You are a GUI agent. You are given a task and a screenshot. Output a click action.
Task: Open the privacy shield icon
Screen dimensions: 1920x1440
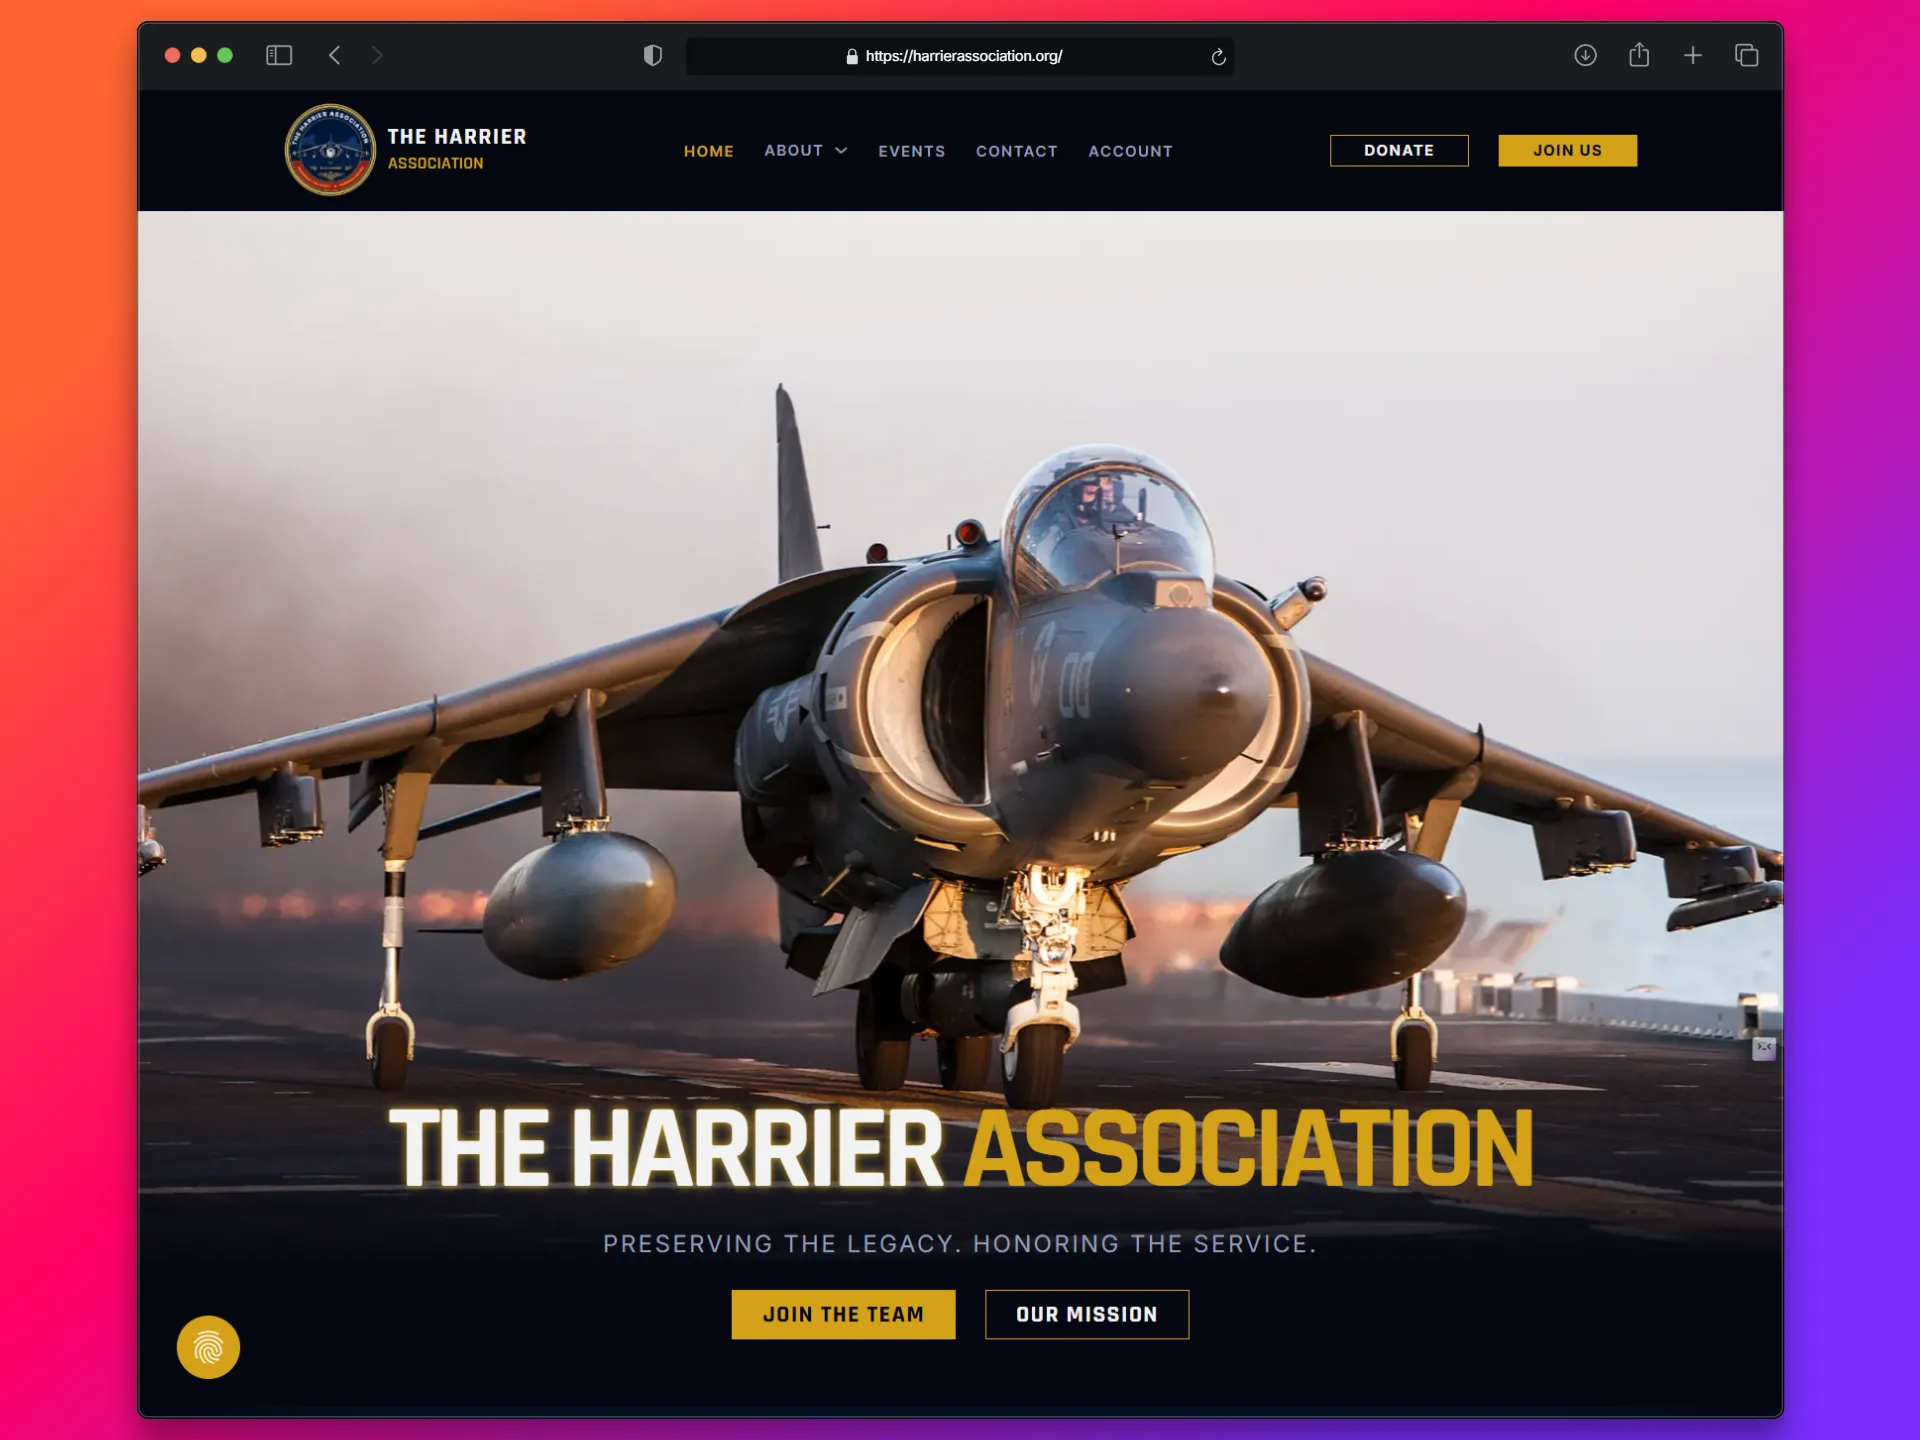(x=653, y=56)
